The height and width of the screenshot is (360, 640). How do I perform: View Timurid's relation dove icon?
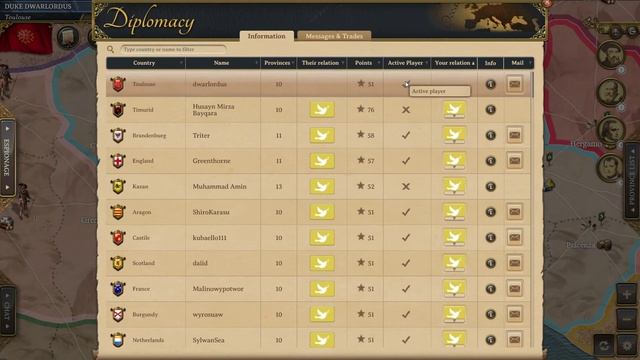click(322, 110)
